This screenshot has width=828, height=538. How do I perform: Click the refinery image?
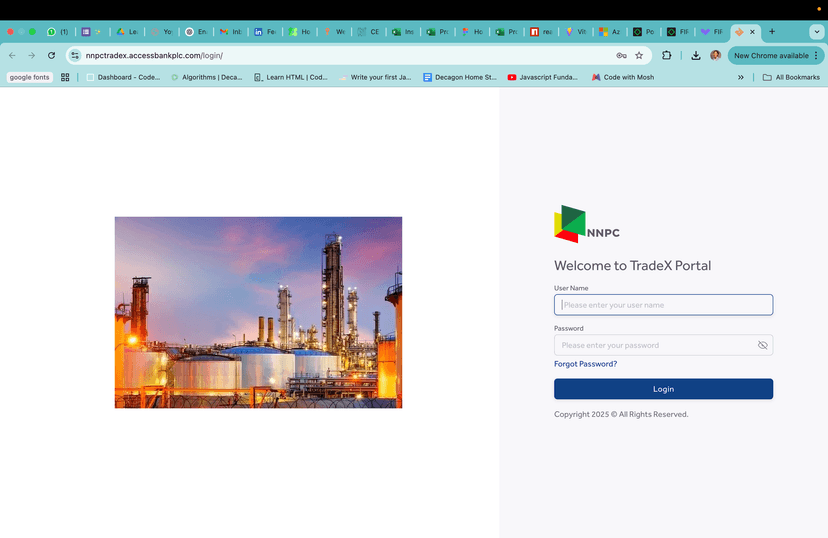click(x=258, y=312)
